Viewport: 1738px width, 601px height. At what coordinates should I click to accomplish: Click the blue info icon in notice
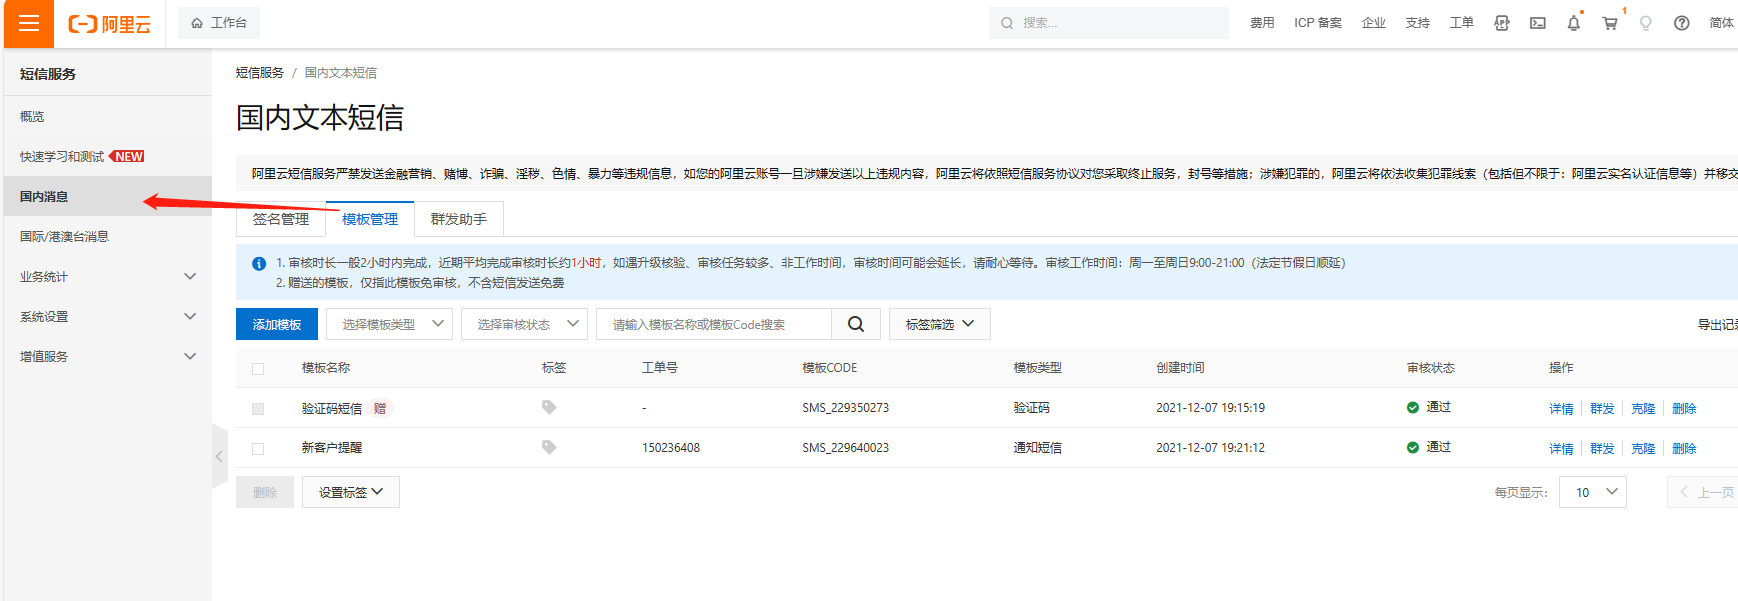coord(259,264)
